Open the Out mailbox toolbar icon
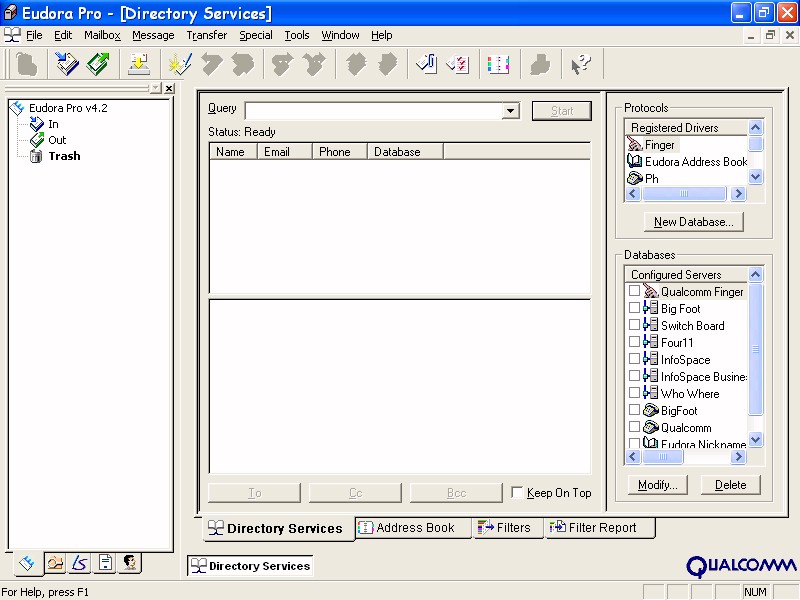Screen dimensions: 800x600 97,64
